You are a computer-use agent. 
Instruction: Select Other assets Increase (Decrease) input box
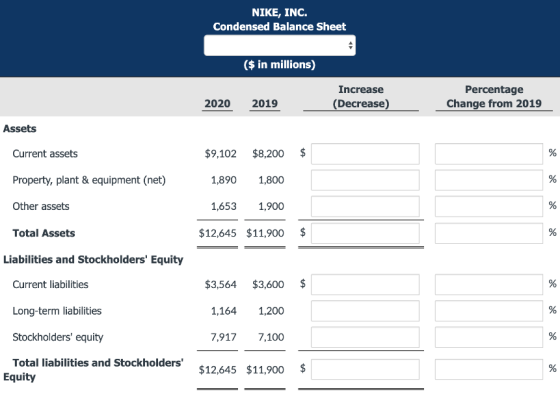[365, 206]
